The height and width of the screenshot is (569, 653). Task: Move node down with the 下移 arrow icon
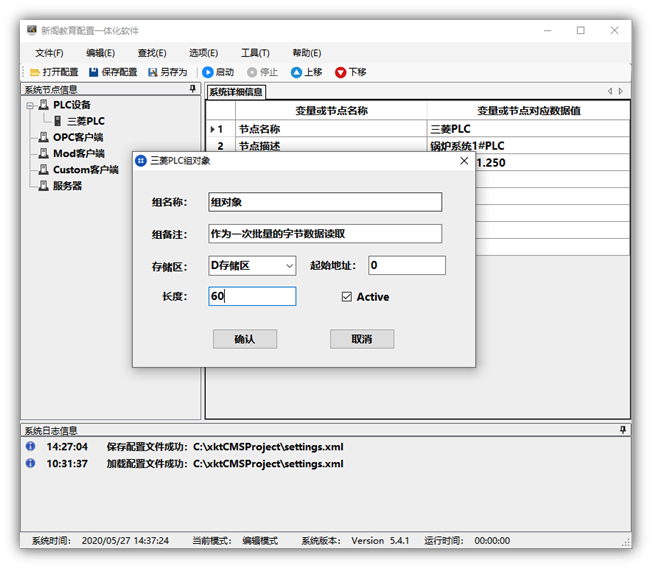point(340,72)
